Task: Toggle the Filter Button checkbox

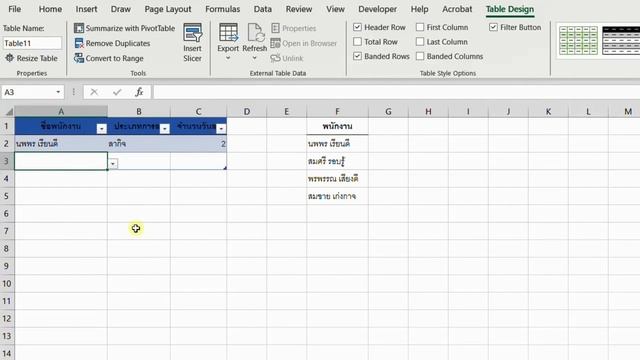Action: [x=493, y=27]
